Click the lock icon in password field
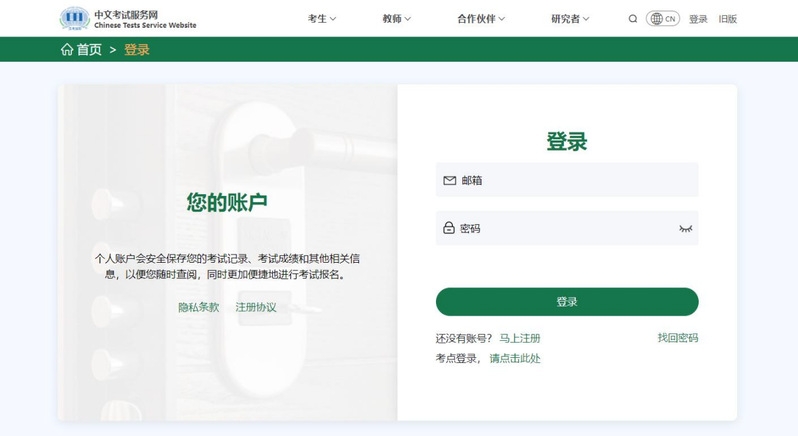This screenshot has width=798, height=436. click(448, 227)
